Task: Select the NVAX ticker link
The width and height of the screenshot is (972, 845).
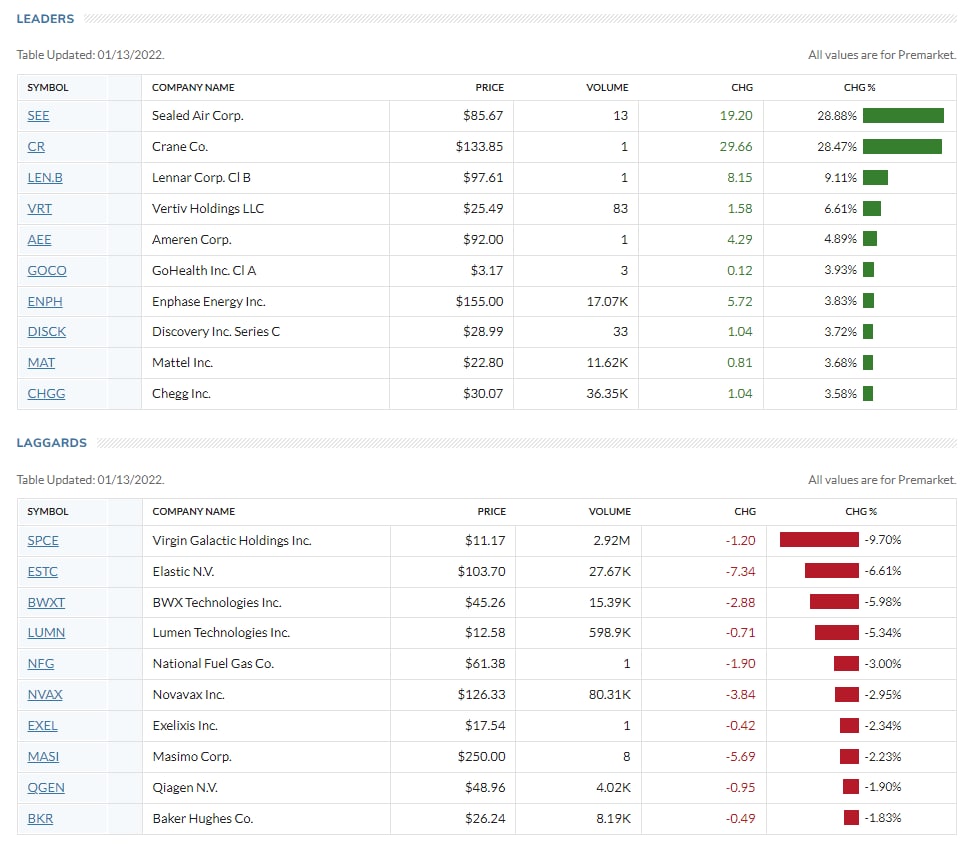Action: point(45,695)
